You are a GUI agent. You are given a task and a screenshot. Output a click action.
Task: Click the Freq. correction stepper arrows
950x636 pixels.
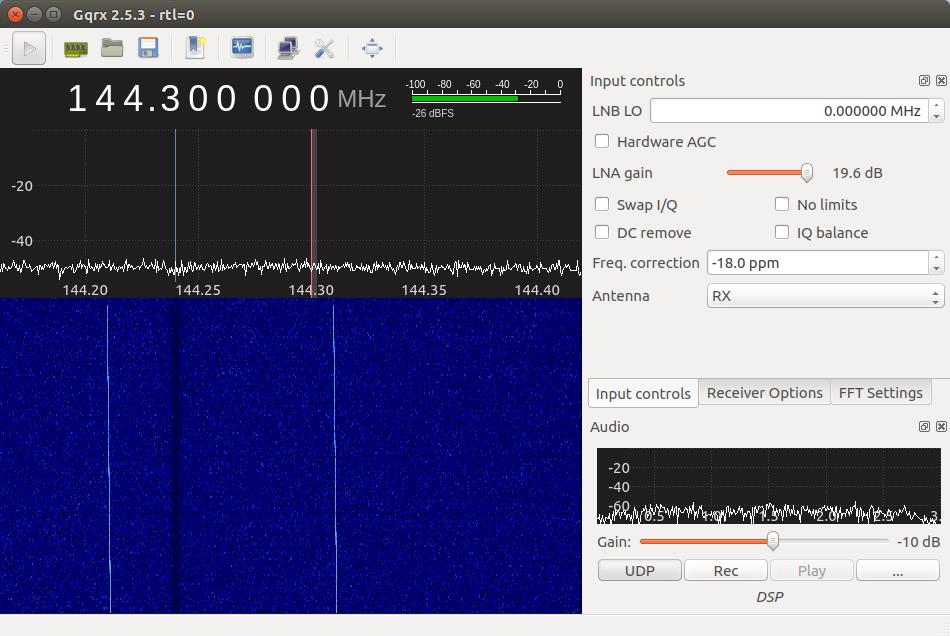937,263
